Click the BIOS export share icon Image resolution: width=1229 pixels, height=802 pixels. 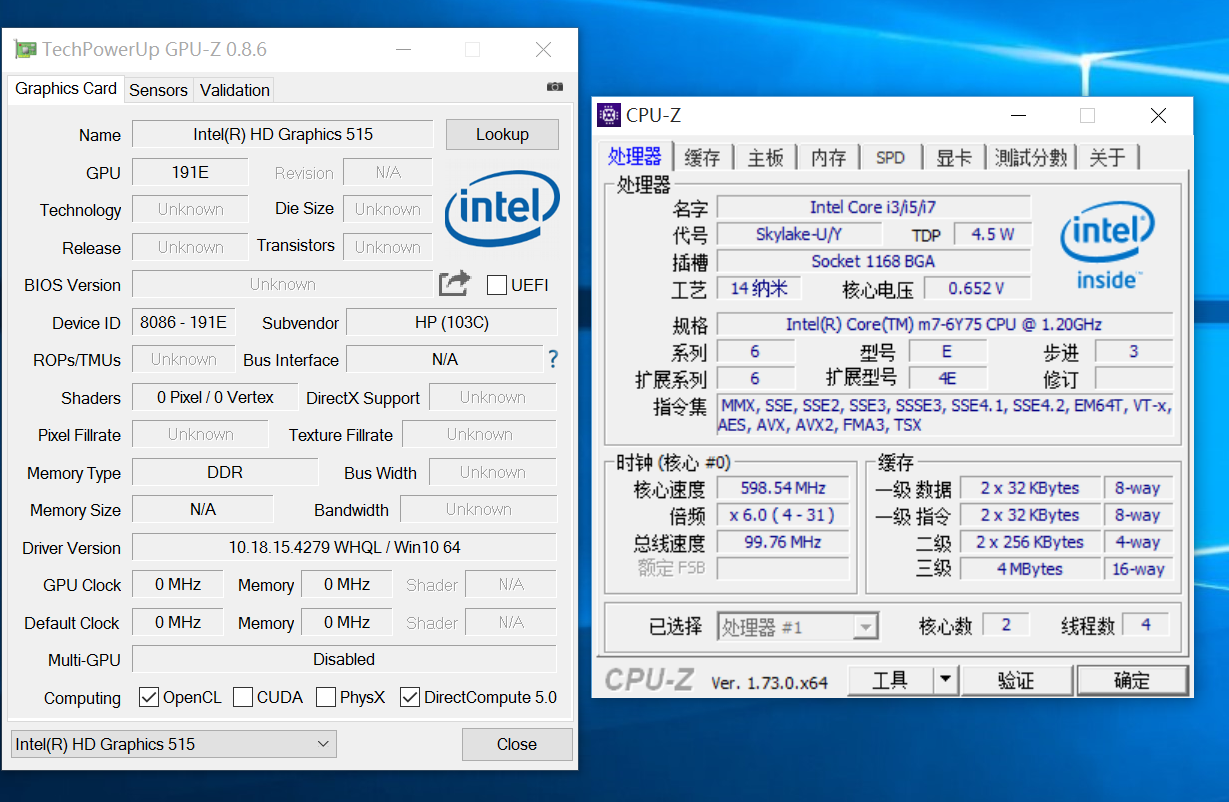[x=454, y=284]
